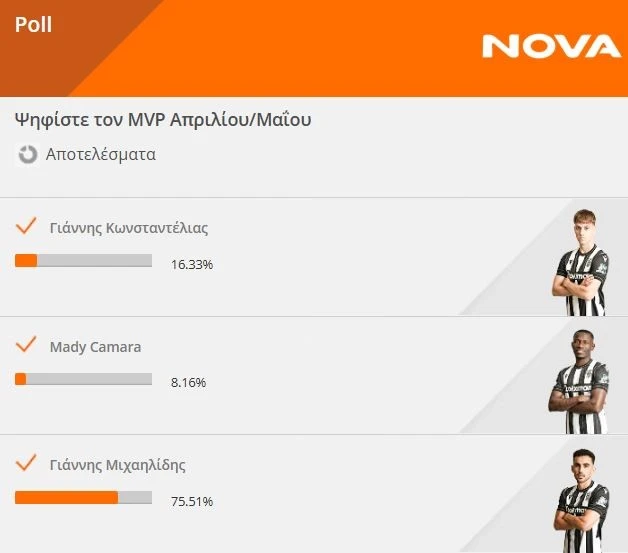Tick the checkmark beside Γιάννης Μιχαηλίδης

[26, 463]
